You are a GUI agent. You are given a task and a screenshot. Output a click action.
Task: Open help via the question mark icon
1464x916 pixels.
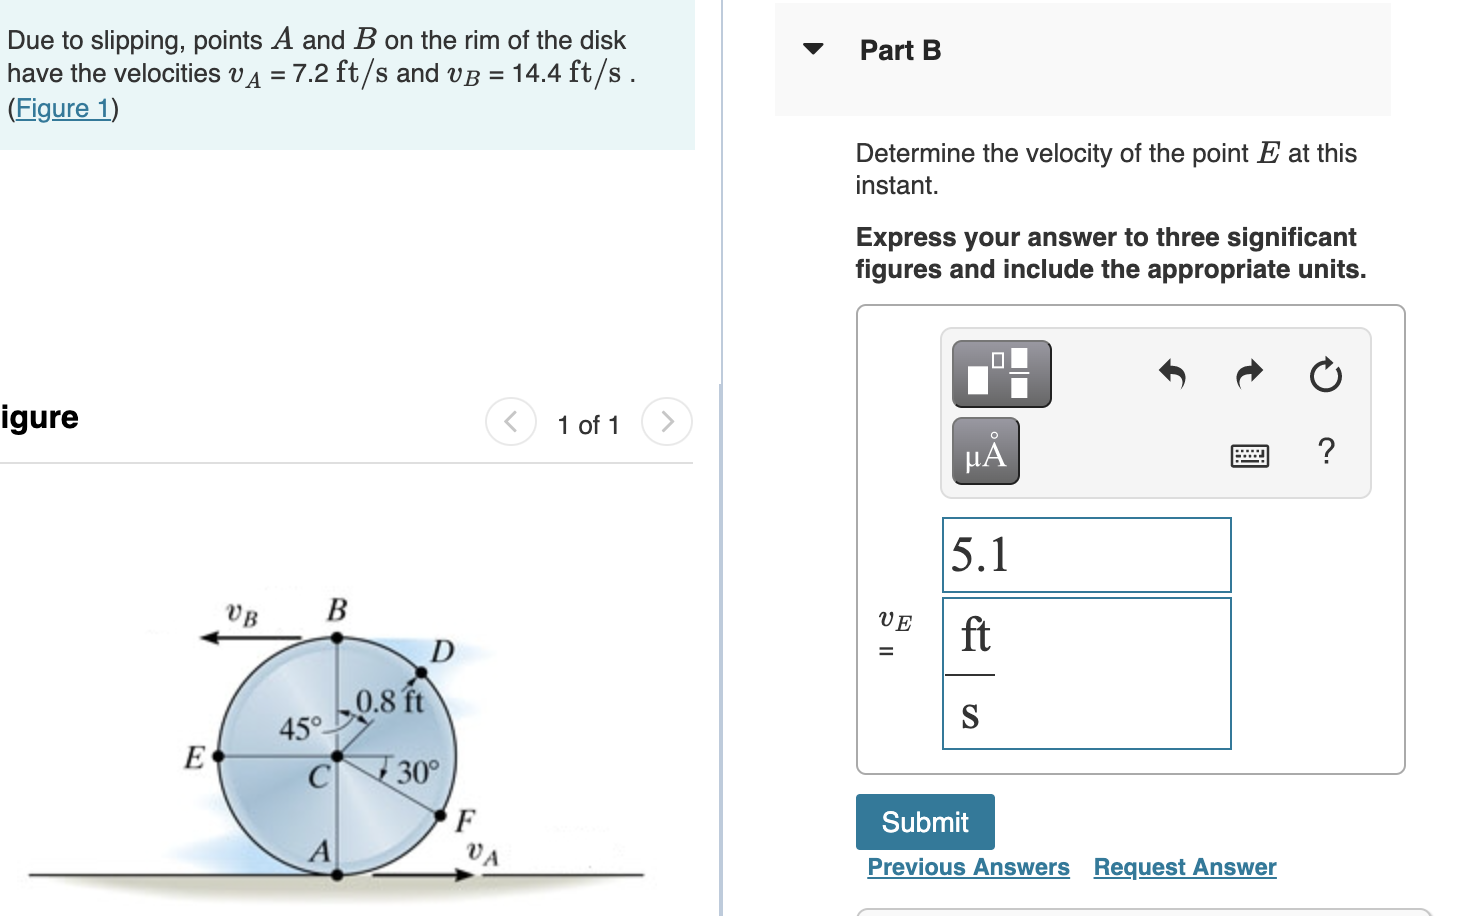pyautogui.click(x=1326, y=453)
